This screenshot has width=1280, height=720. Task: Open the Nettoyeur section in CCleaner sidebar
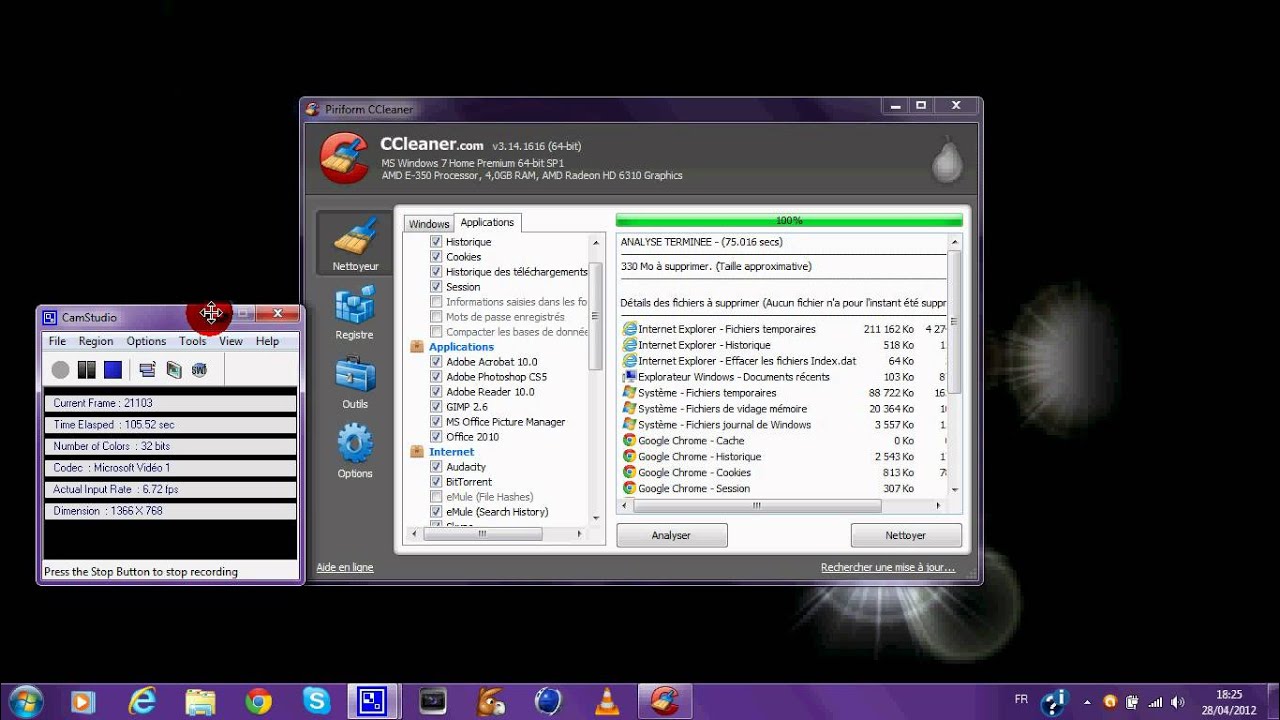click(x=355, y=243)
